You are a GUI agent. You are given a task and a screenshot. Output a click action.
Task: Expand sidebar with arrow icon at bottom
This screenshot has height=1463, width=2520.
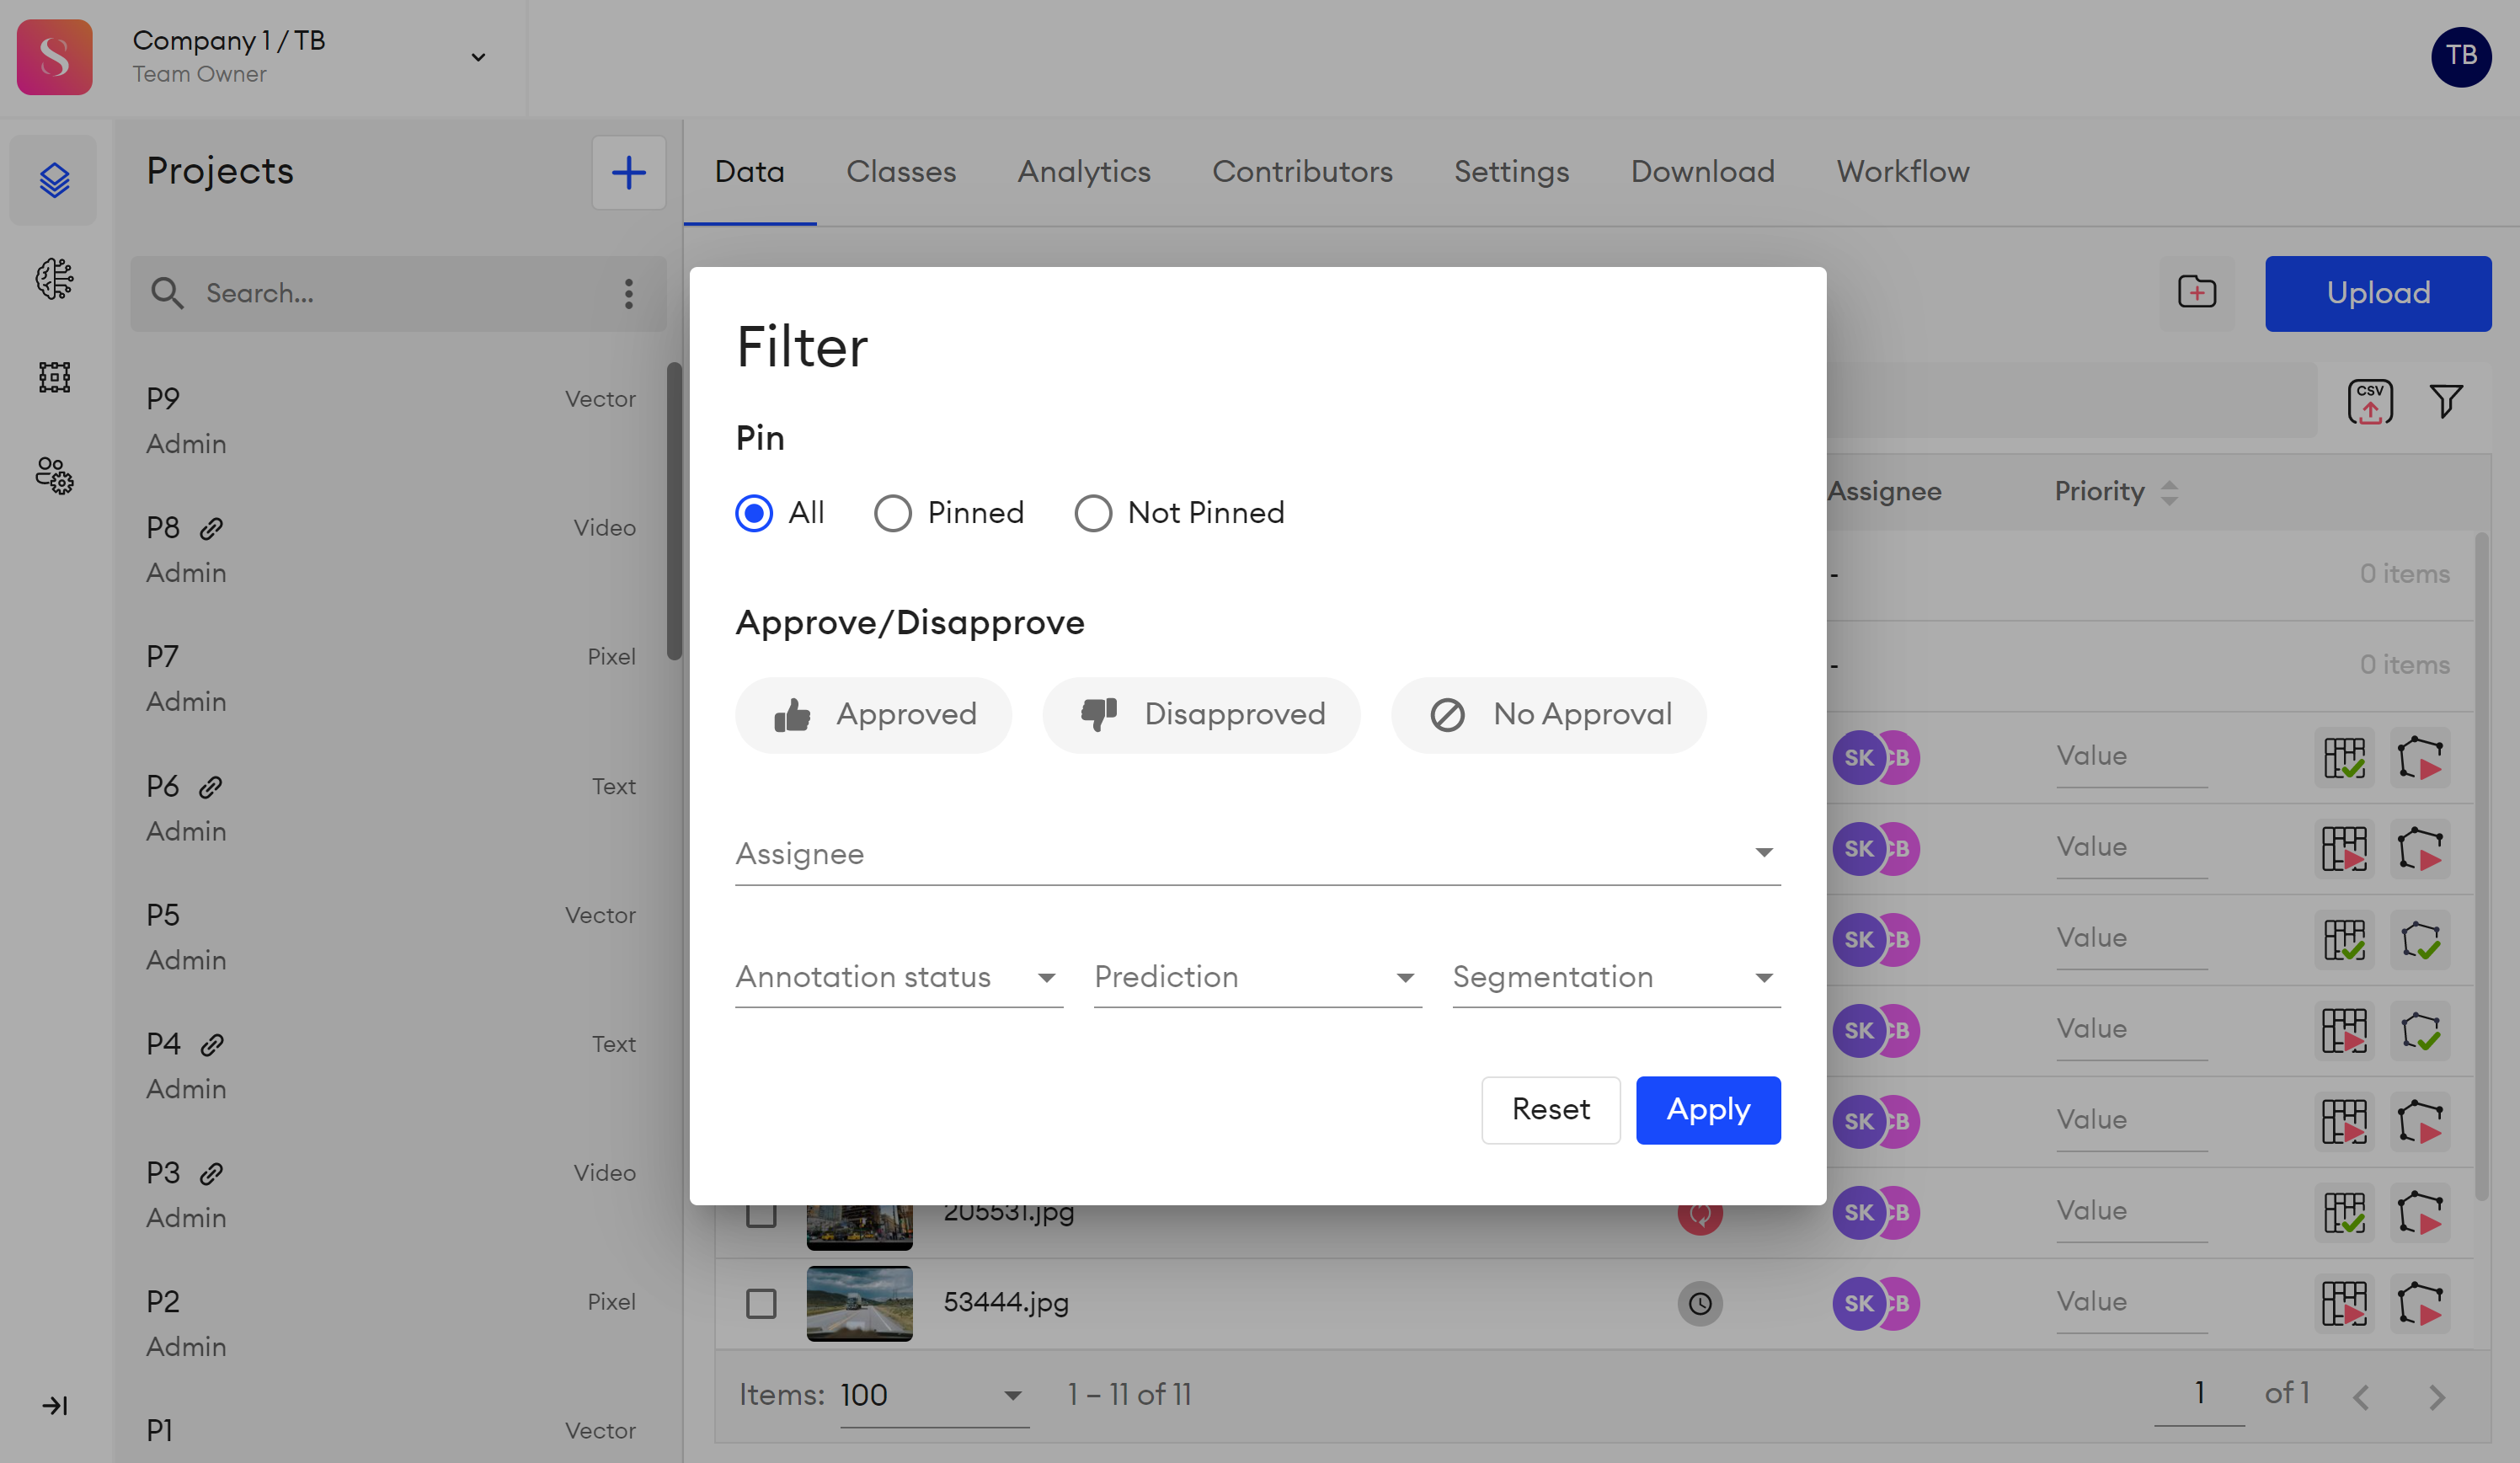coord(54,1405)
